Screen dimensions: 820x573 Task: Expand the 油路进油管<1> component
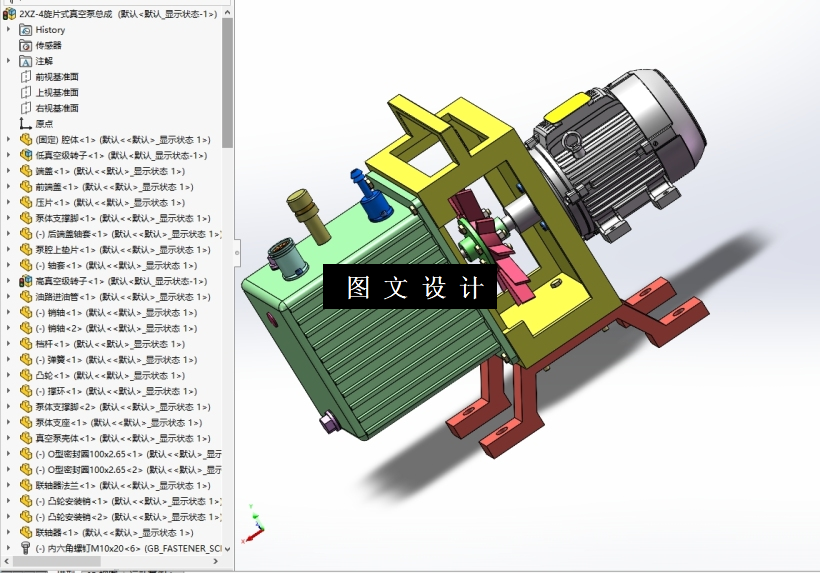tap(8, 296)
